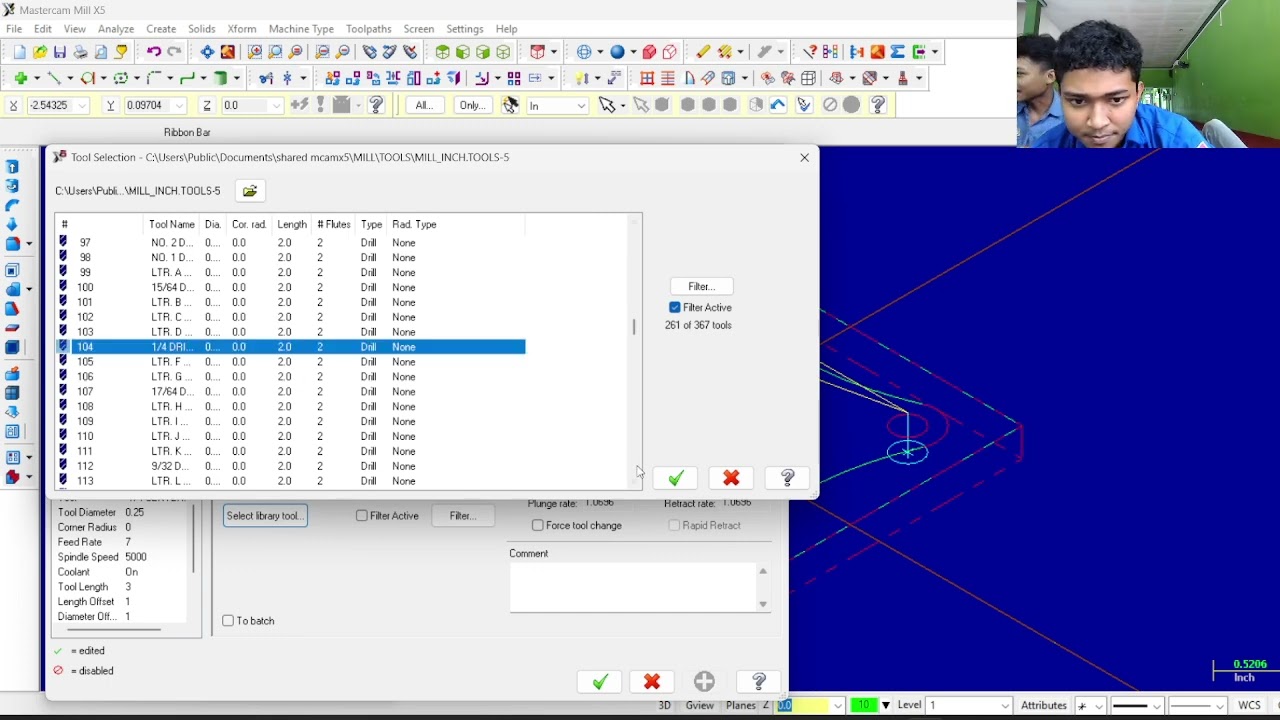This screenshot has width=1280, height=720.
Task: Enable the Force tool change checkbox
Action: [538, 526]
